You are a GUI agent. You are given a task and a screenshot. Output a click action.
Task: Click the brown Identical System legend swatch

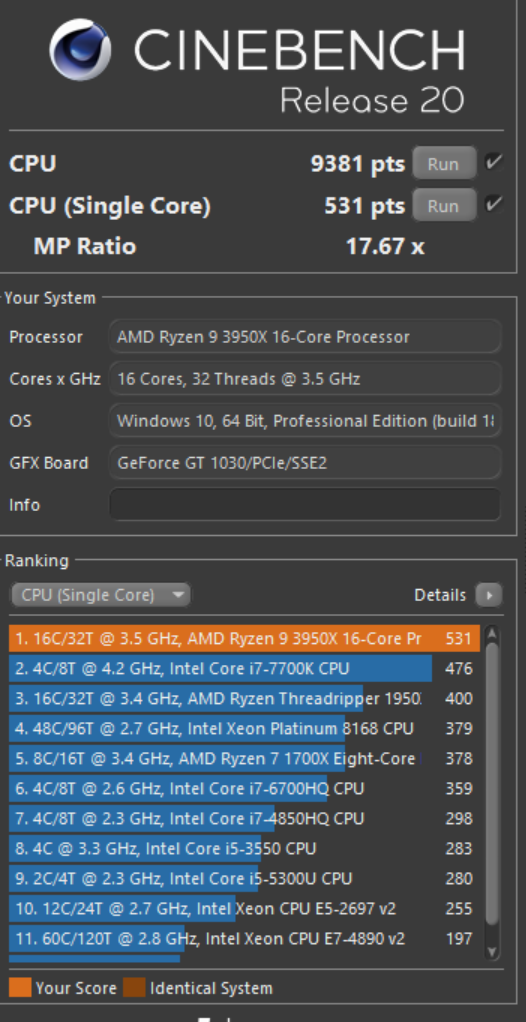(x=134, y=987)
